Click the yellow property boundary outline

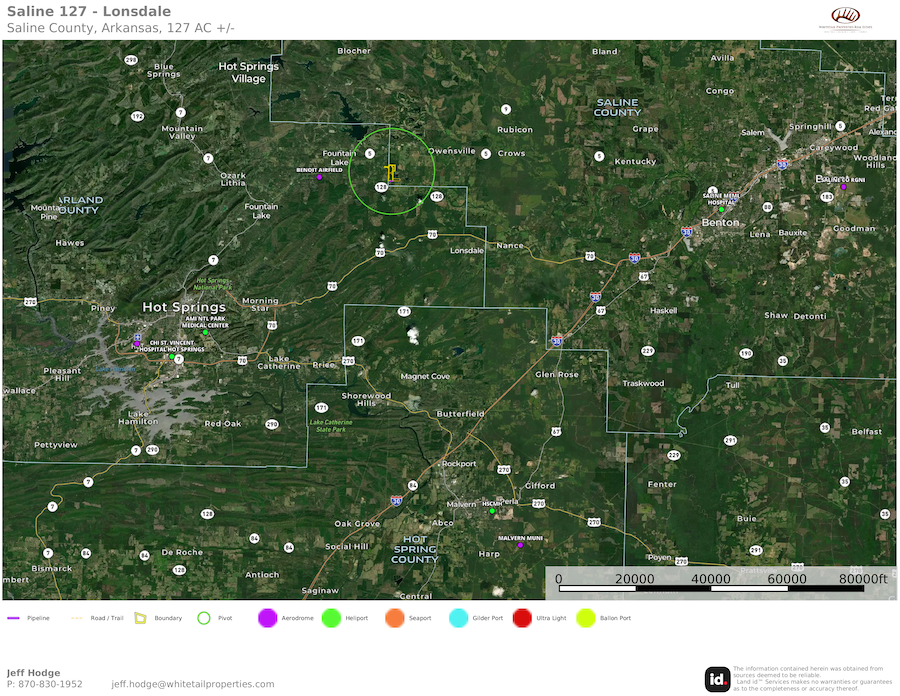[x=392, y=172]
